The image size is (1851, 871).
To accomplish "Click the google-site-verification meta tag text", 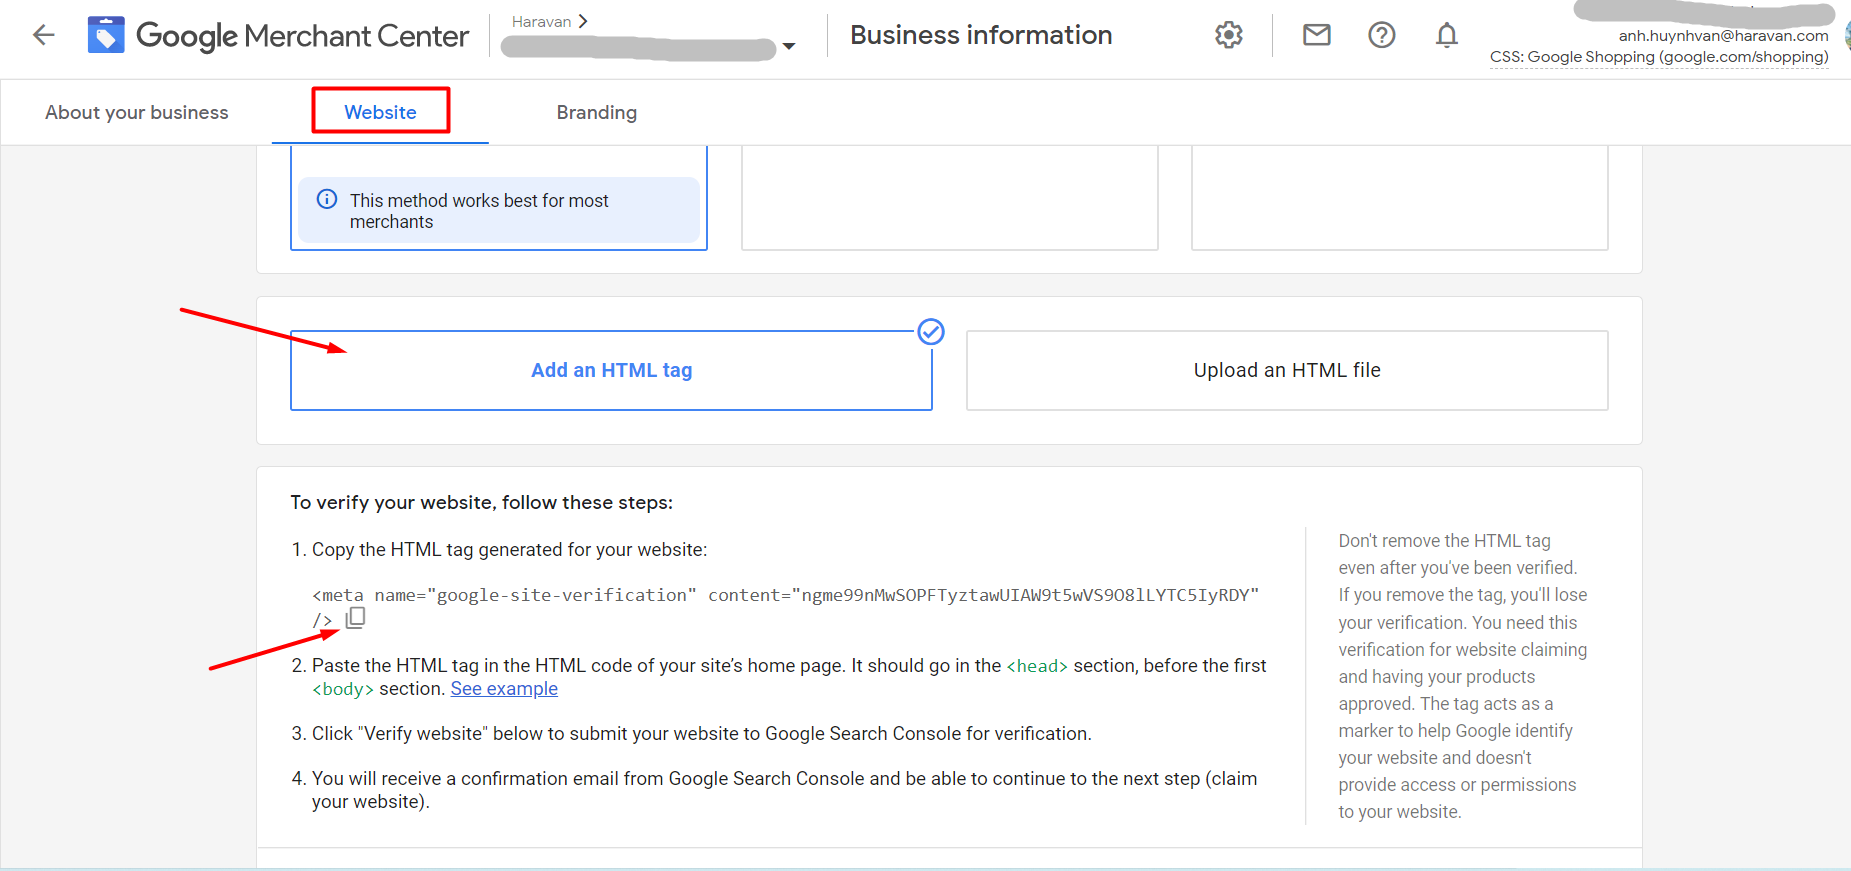I will coord(785,595).
